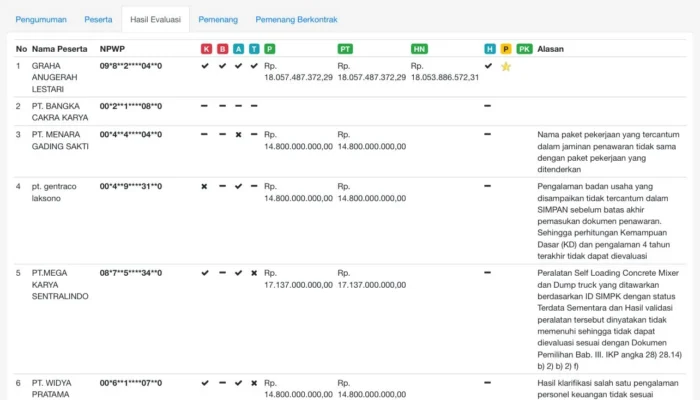700x400 pixels.
Task: Select participant PT.MEGA KARYA SENTRALINDO
Action: coord(60,284)
